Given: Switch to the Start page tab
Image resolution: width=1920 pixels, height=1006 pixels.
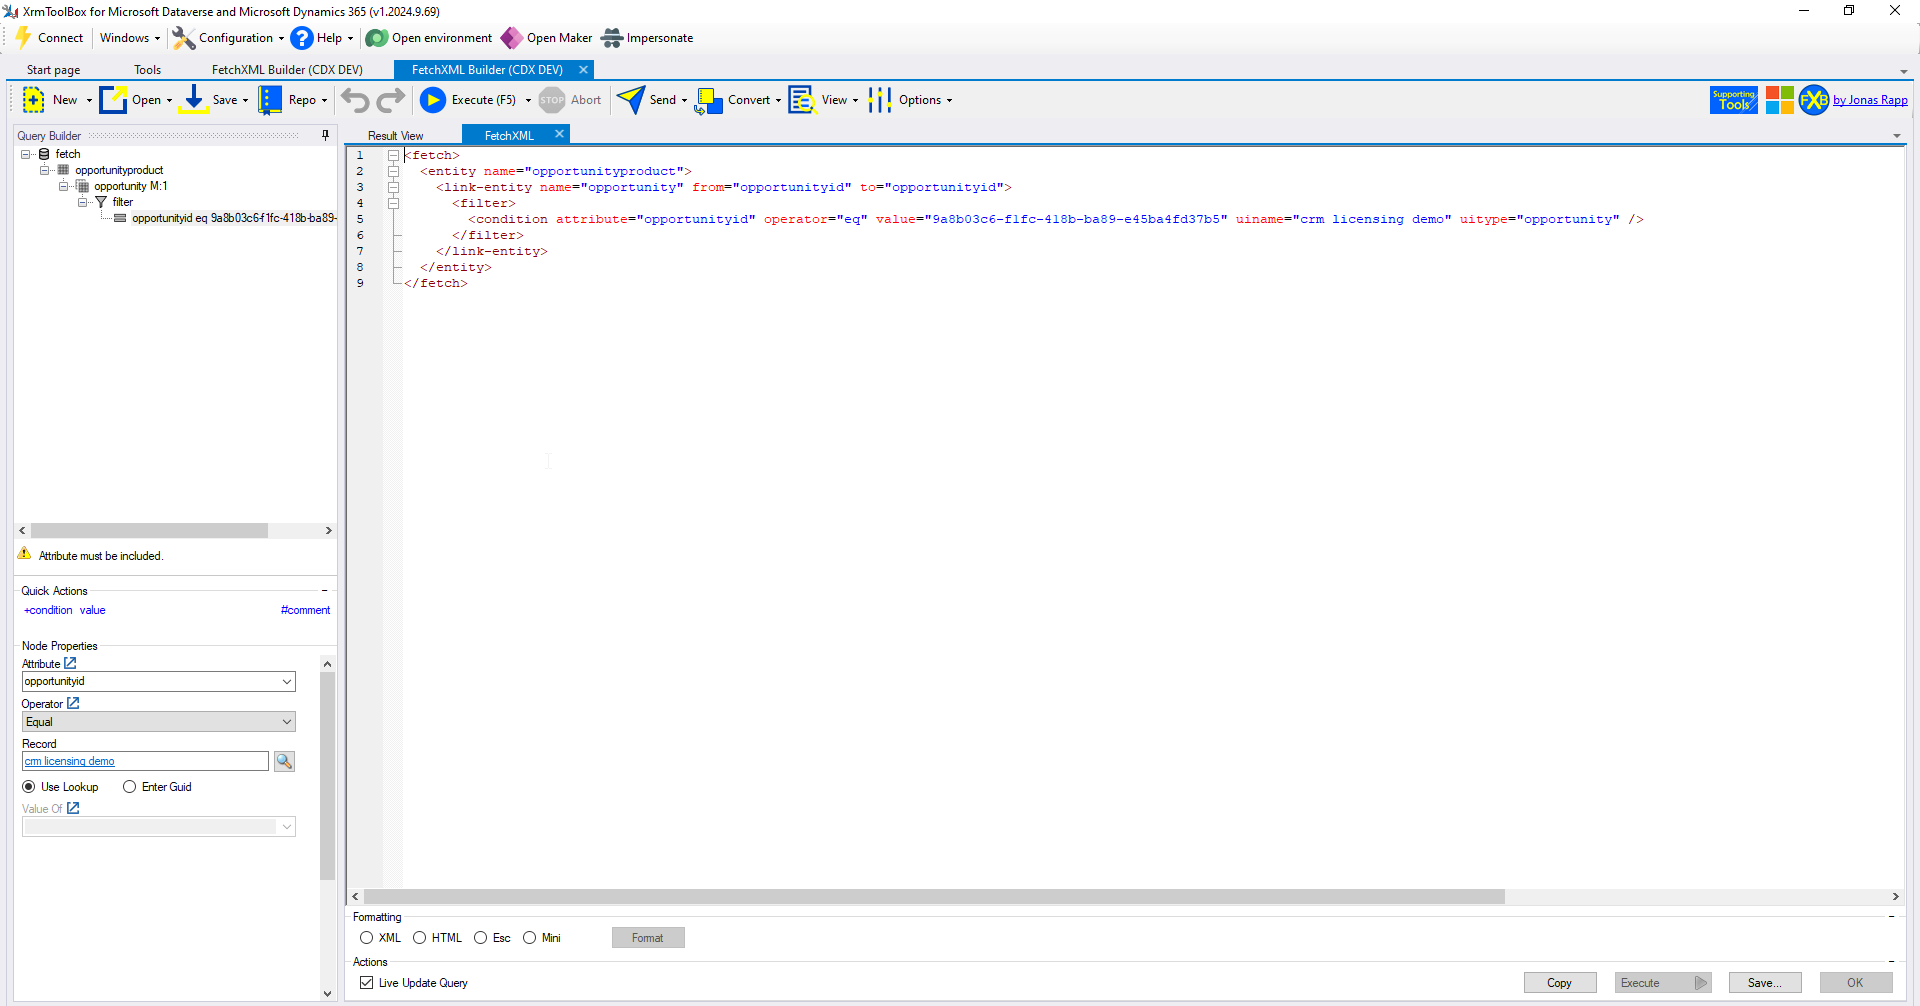Looking at the screenshot, I should coord(54,70).
